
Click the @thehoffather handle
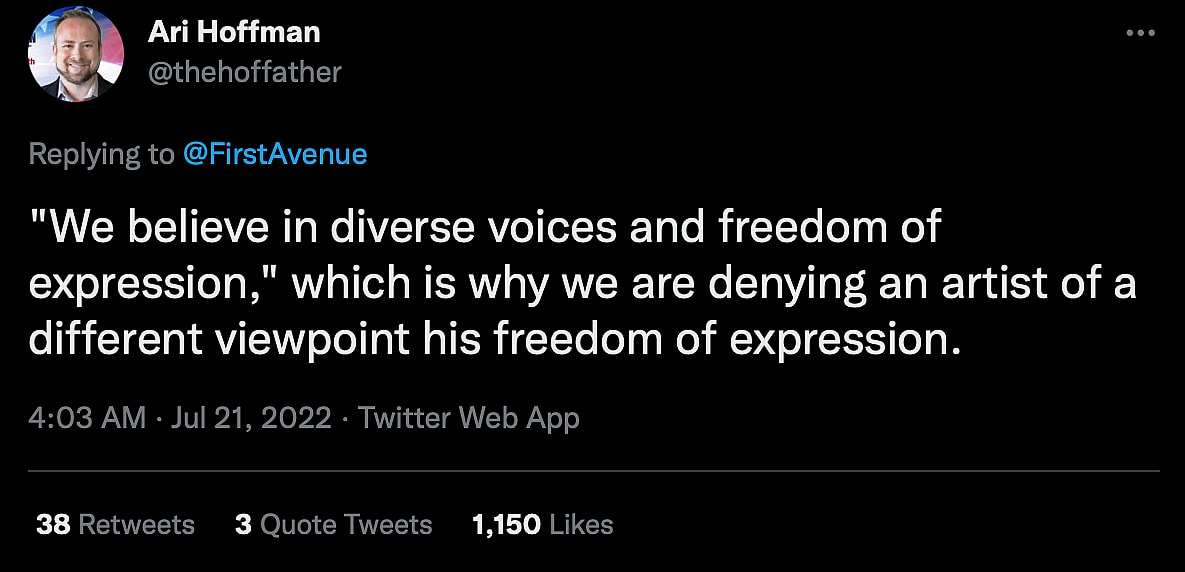point(244,72)
